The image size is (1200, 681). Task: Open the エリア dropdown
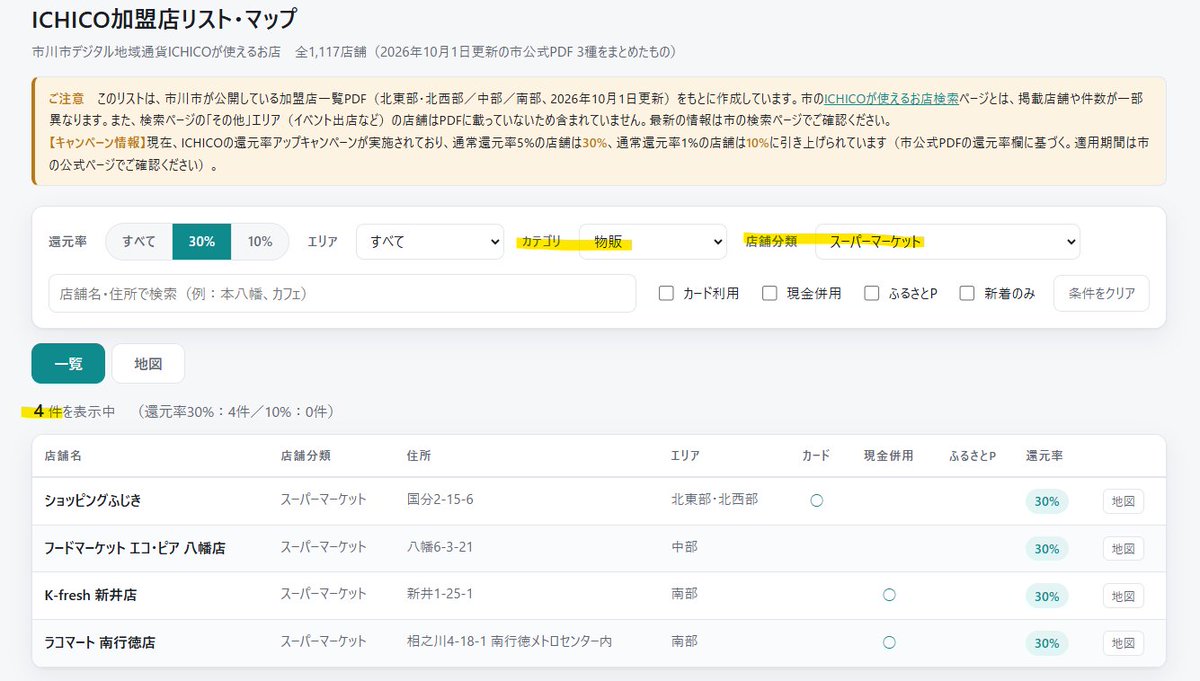(430, 241)
